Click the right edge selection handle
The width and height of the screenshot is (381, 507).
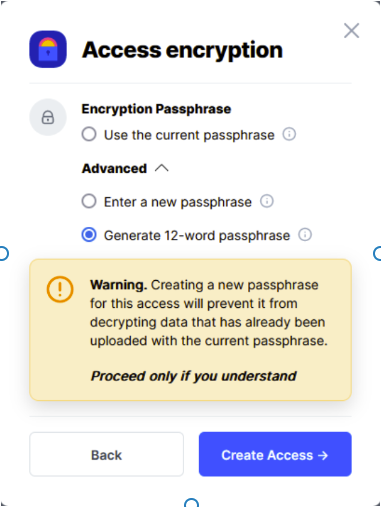point(377,254)
